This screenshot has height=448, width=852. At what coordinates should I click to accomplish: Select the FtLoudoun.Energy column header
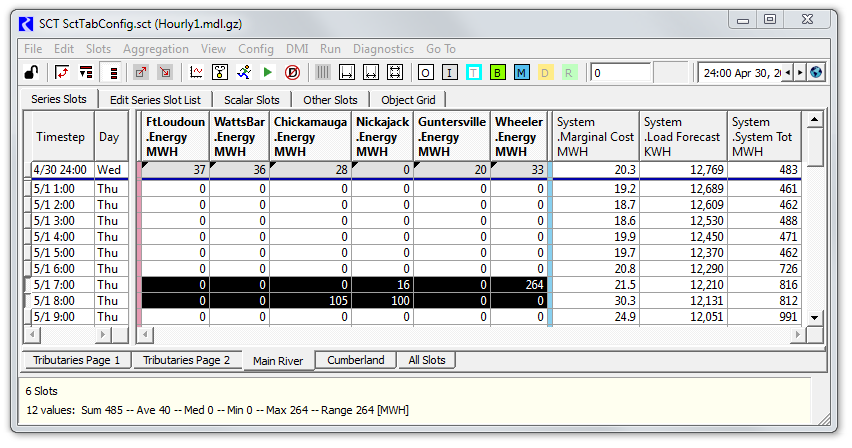point(176,136)
